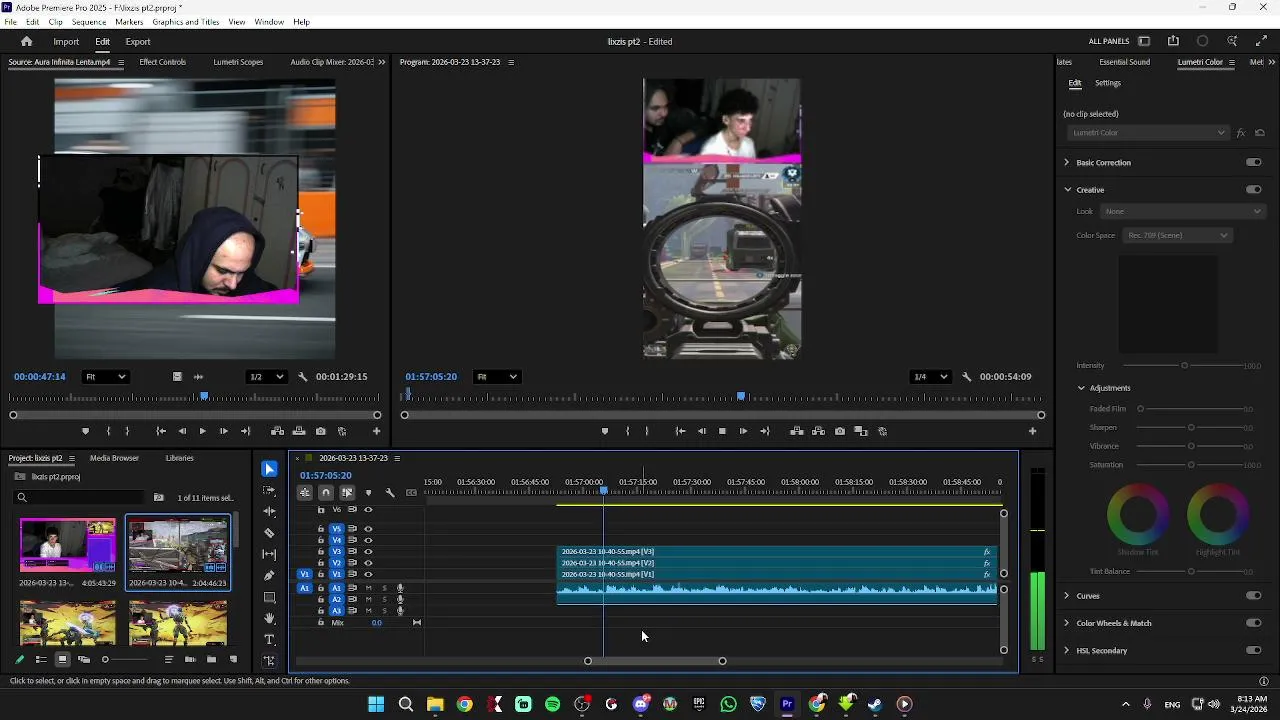Add marker in the timeline panel
The image size is (1280, 720).
(368, 493)
